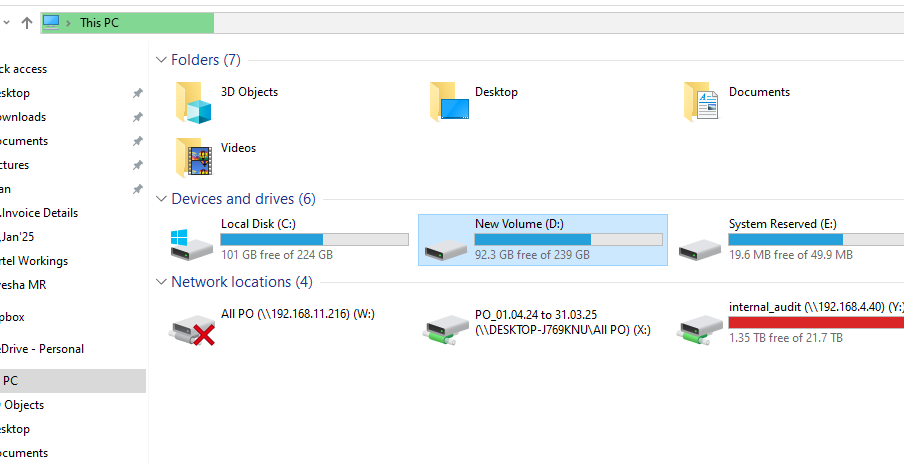Open the PO_01.04.24 to 31.03.25 (X:) network drive icon
The image size is (904, 465).
(446, 331)
